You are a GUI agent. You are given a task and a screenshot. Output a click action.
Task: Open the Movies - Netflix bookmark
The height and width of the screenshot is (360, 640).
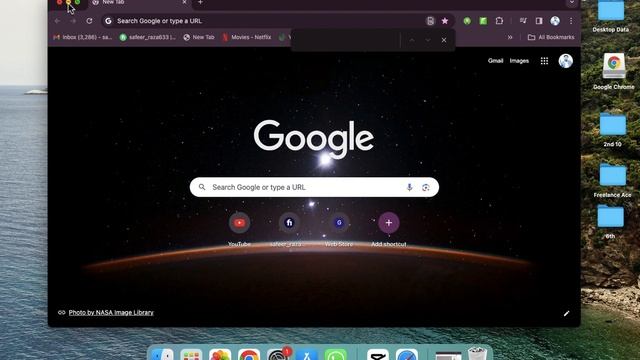(x=247, y=37)
